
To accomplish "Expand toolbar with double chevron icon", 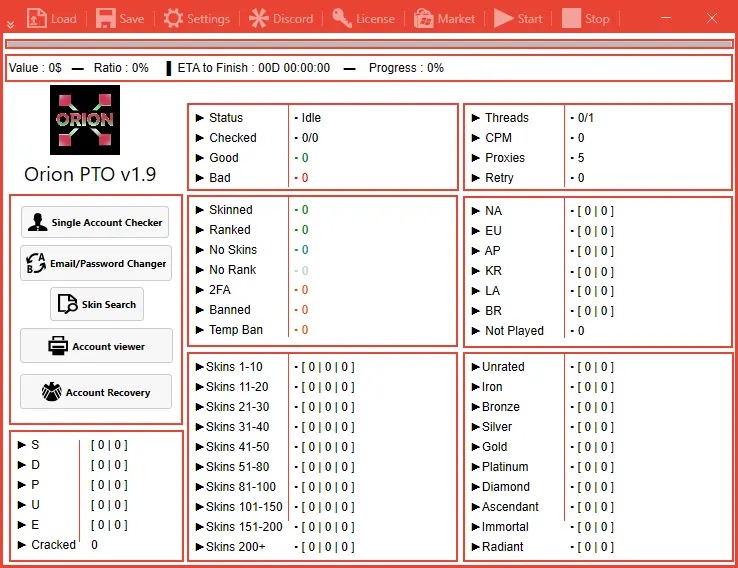I will 10,24.
